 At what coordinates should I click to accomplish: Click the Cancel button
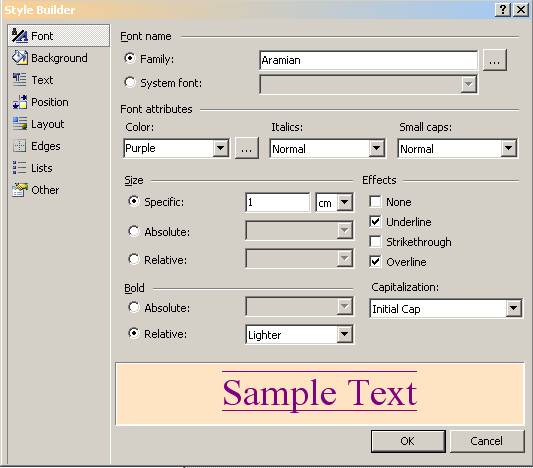coord(487,441)
